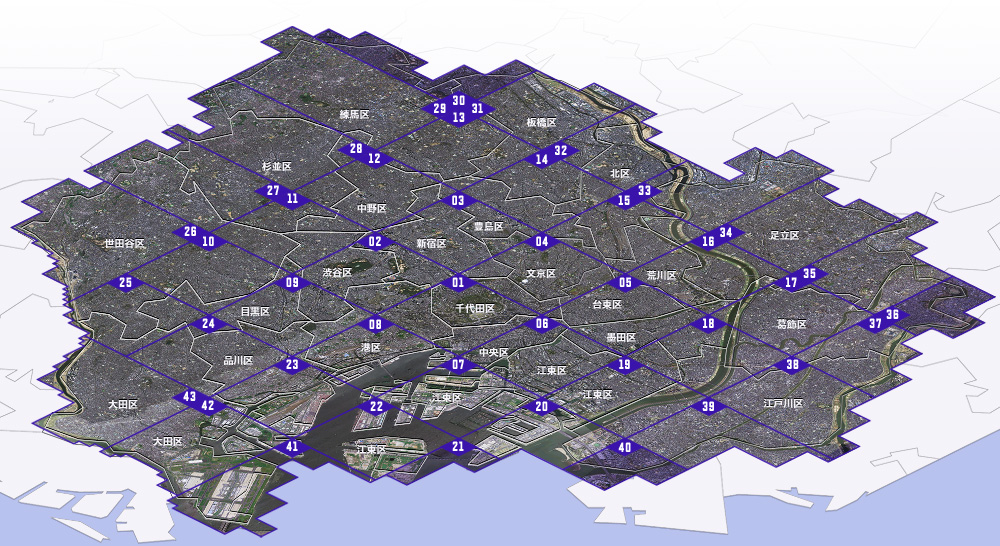Select tile marker 09 near 渋谷区
Viewport: 1000px width, 546px height.
(292, 283)
